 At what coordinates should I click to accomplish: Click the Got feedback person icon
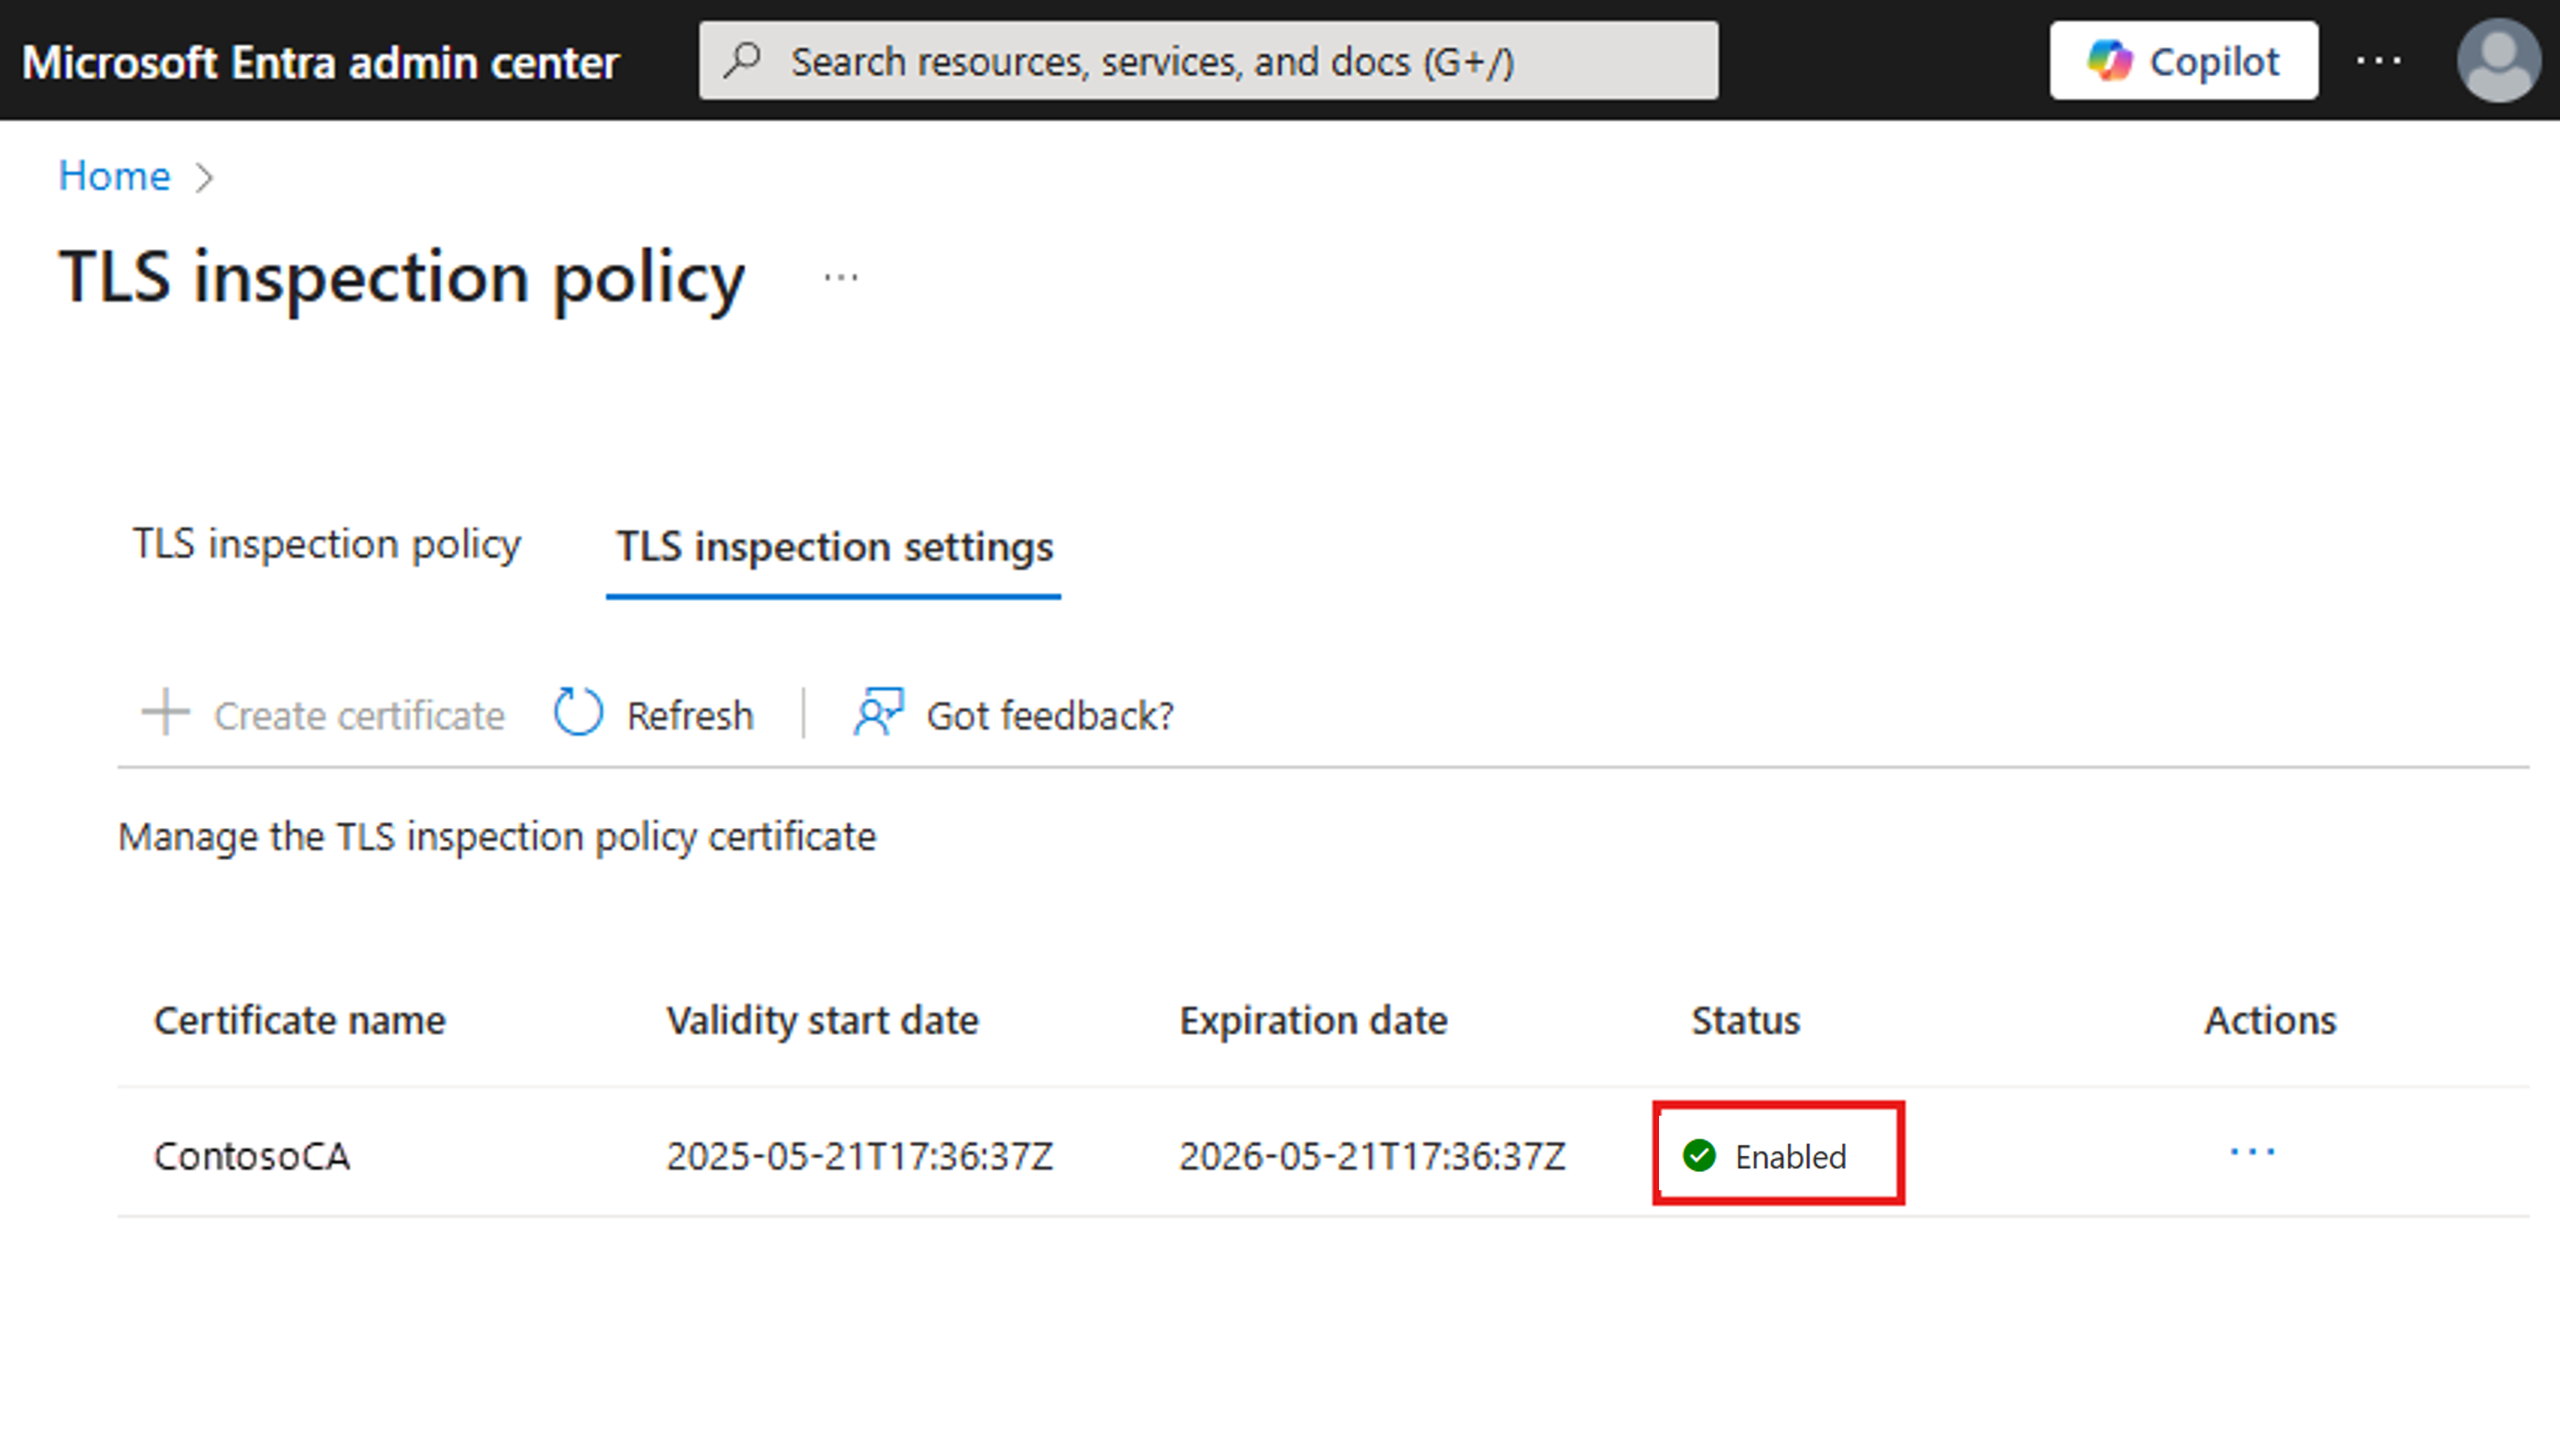coord(878,712)
